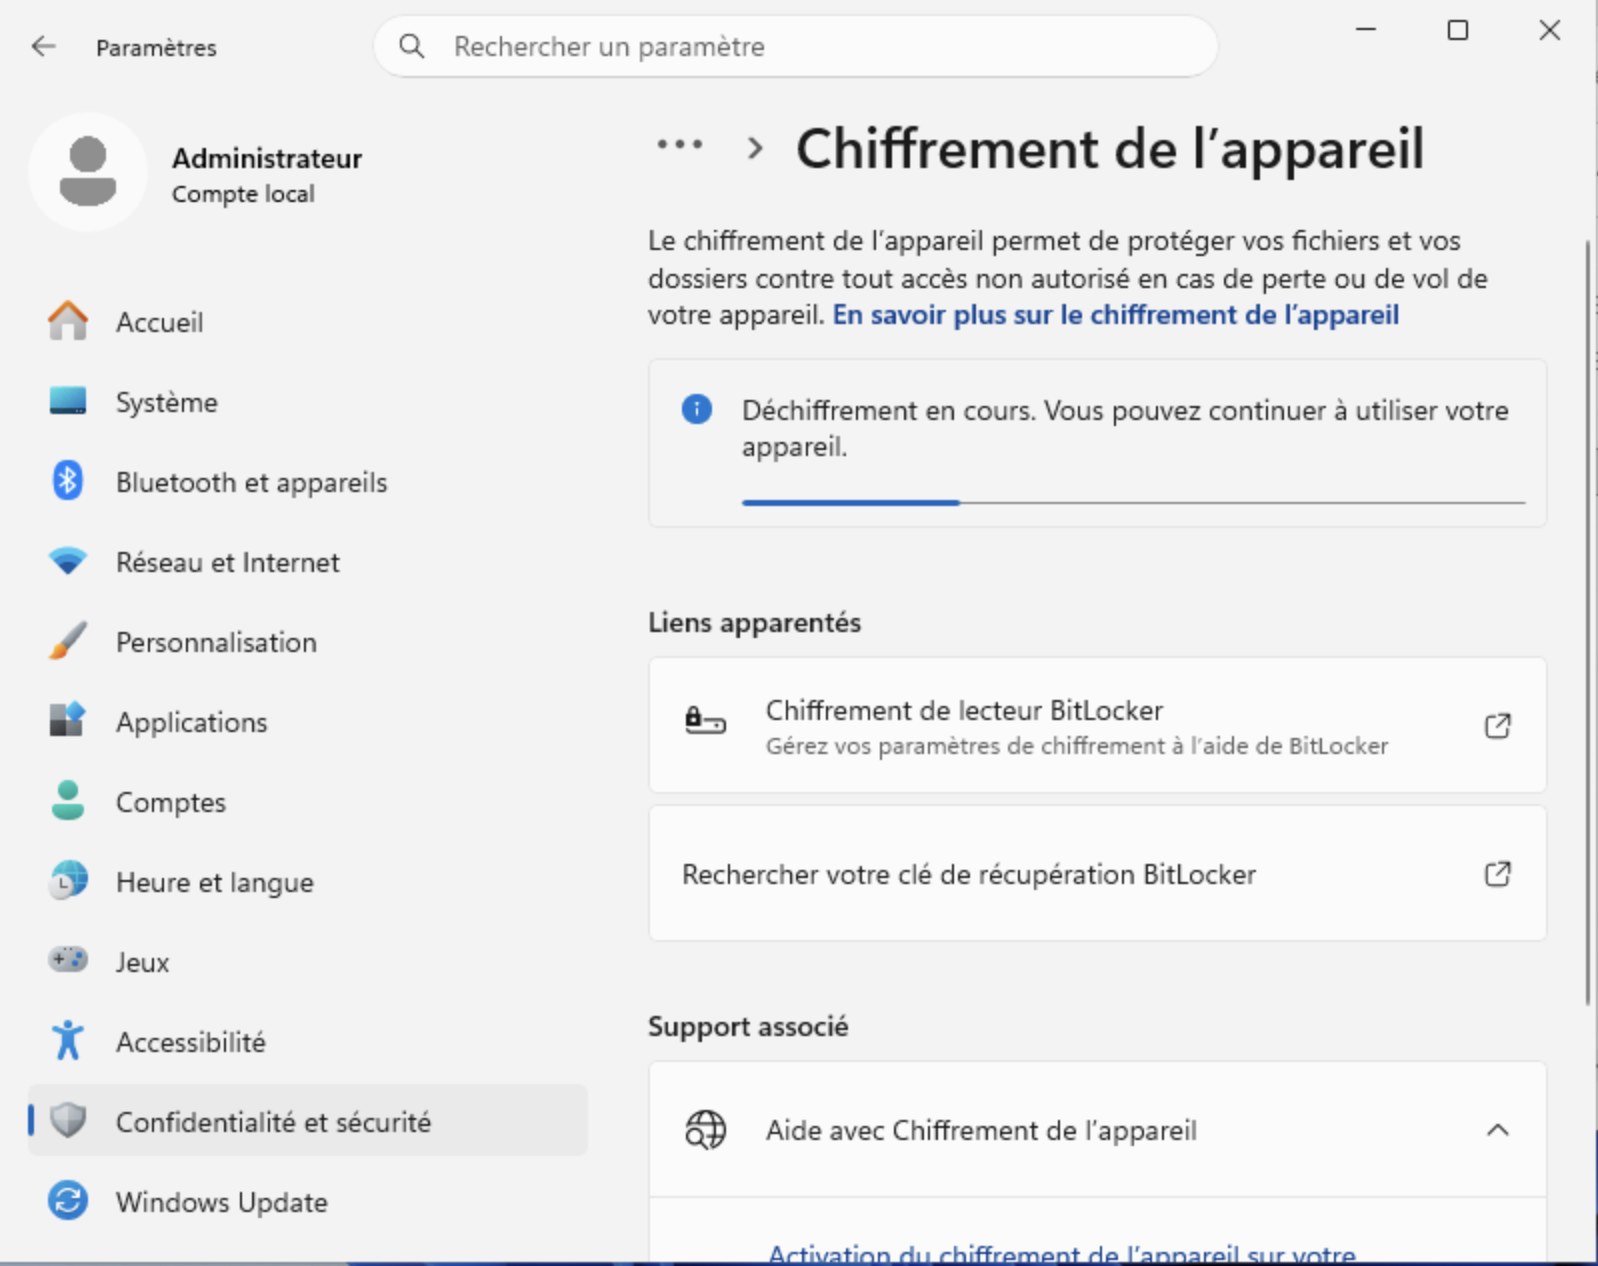Click the recovery key external link icon
The width and height of the screenshot is (1598, 1266).
coord(1497,873)
